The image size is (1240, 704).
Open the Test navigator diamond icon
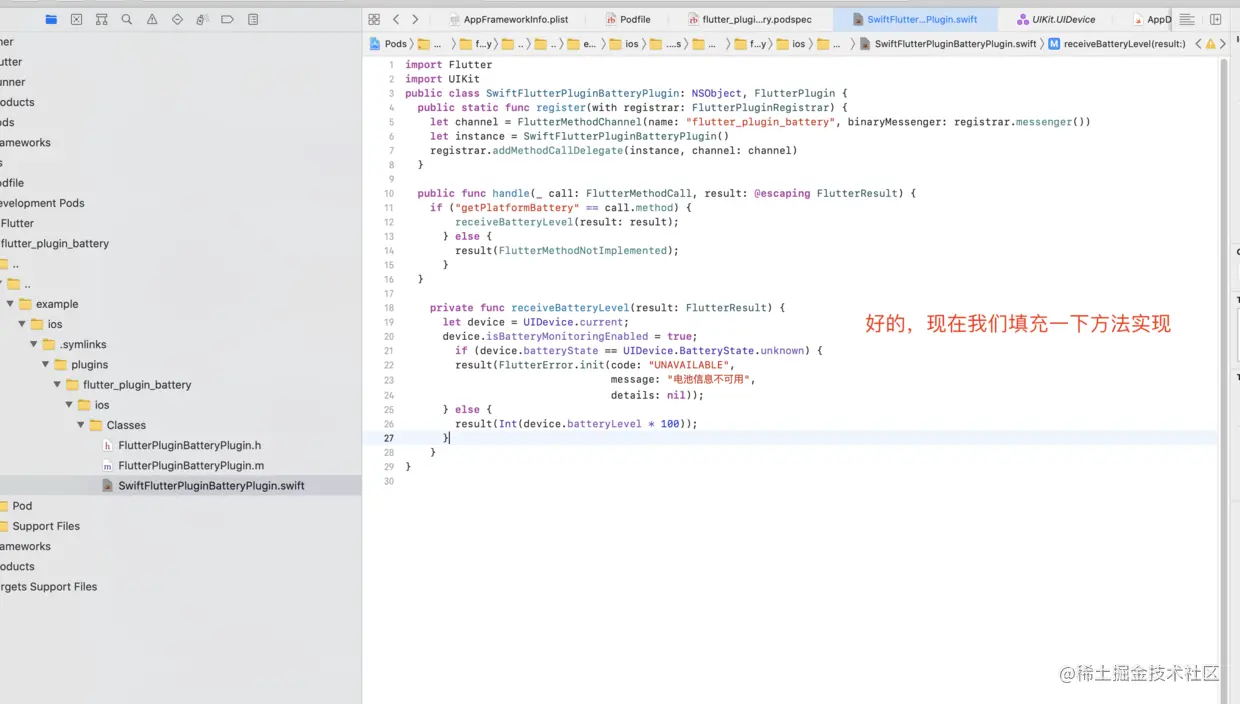pos(177,19)
